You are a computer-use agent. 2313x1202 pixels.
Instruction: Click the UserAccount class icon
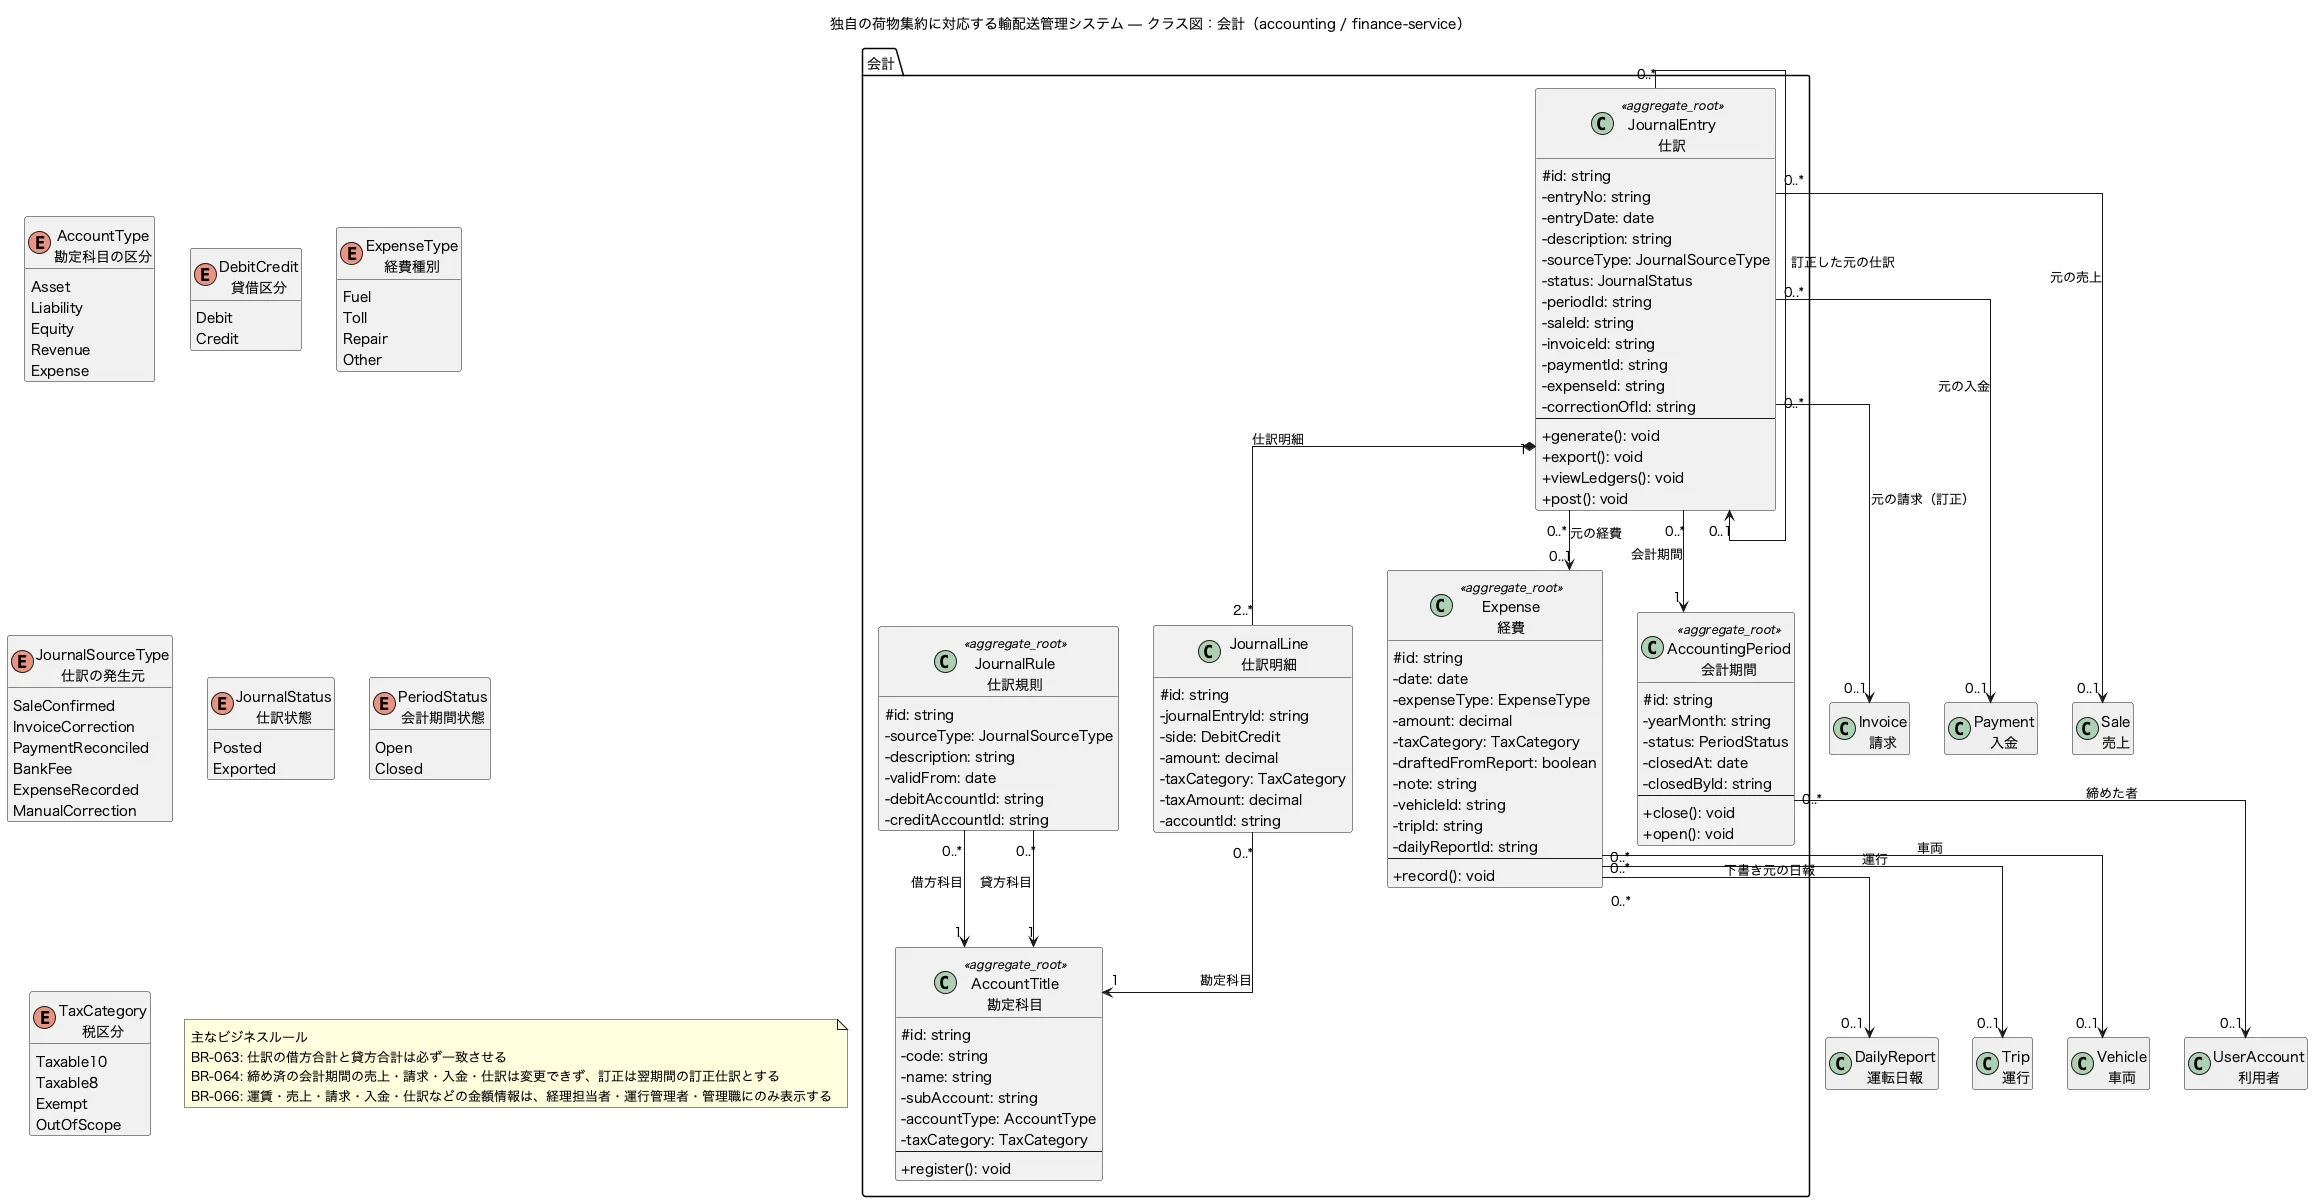tap(2200, 1064)
